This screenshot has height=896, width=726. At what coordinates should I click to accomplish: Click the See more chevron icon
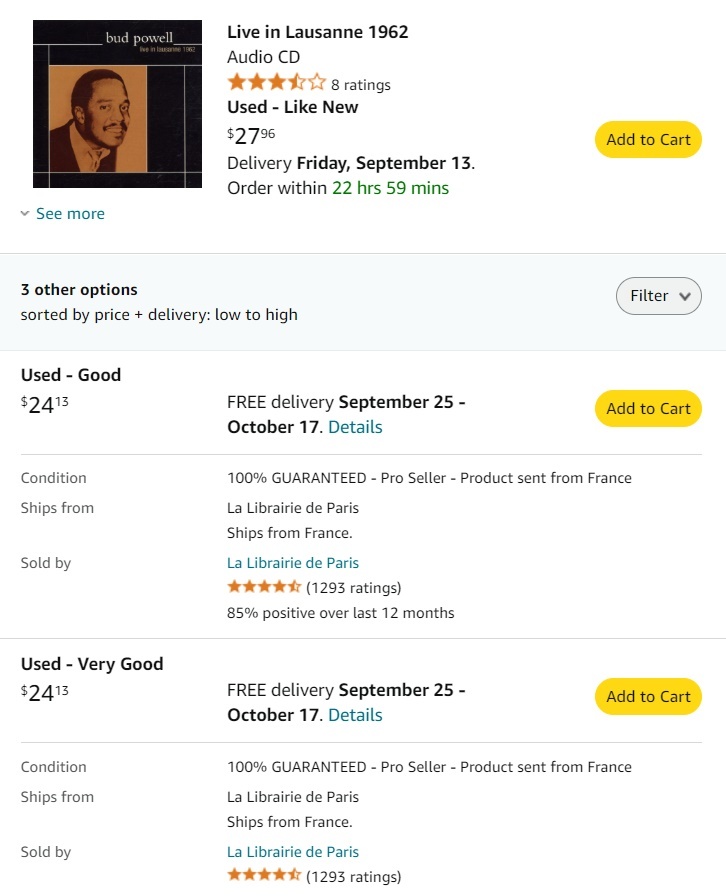pyautogui.click(x=25, y=214)
